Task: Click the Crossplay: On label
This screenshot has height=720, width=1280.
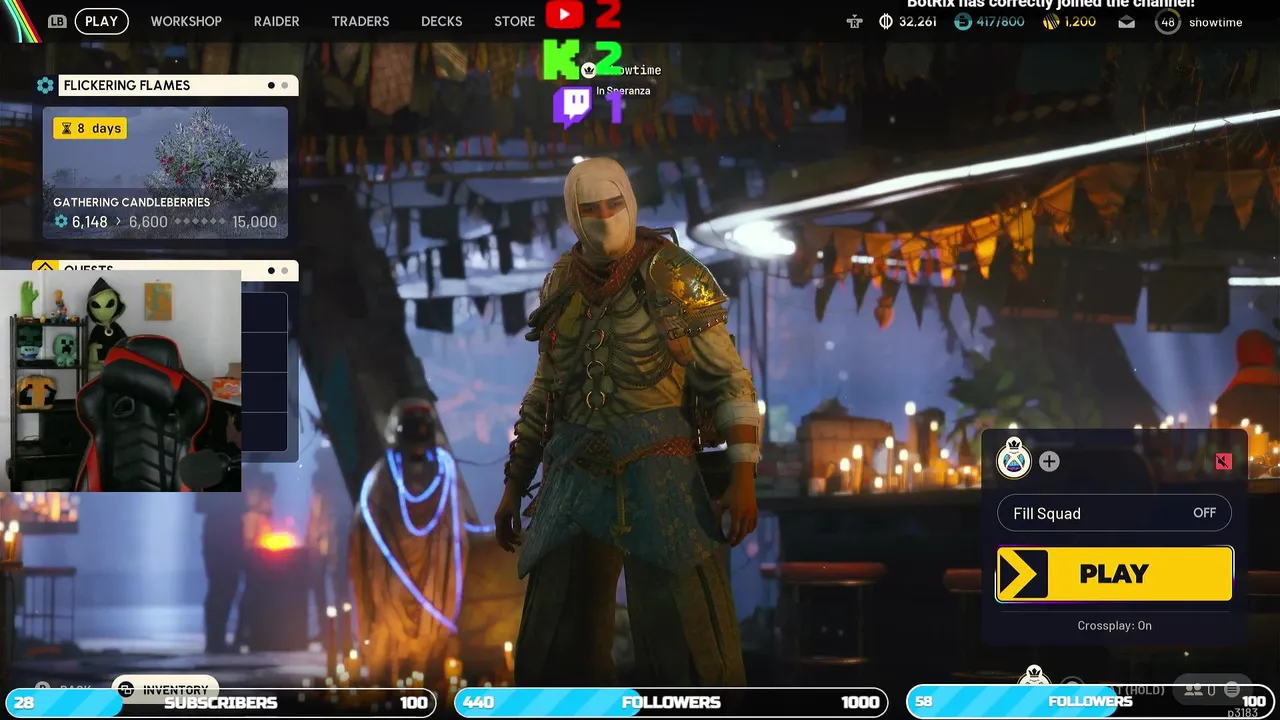Action: [x=1114, y=625]
